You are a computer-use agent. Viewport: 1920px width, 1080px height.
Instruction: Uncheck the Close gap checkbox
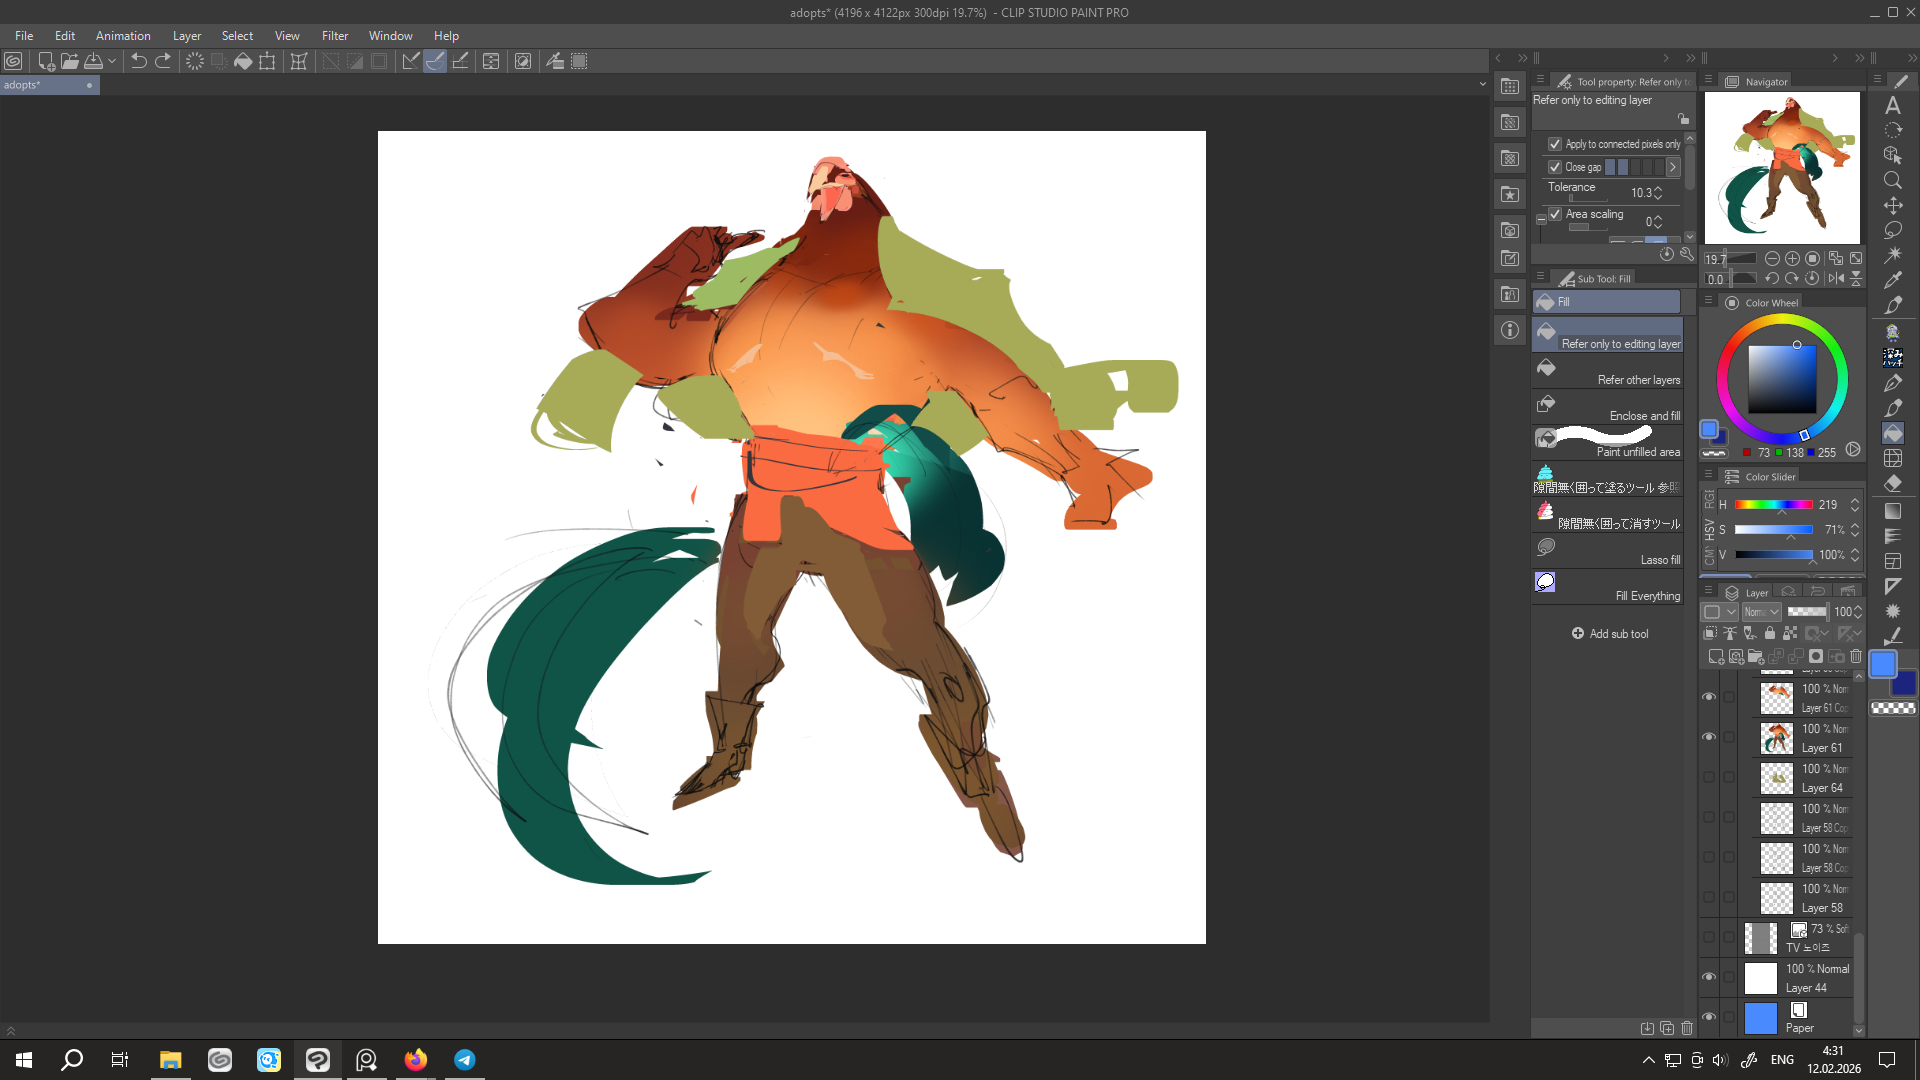1555,167
